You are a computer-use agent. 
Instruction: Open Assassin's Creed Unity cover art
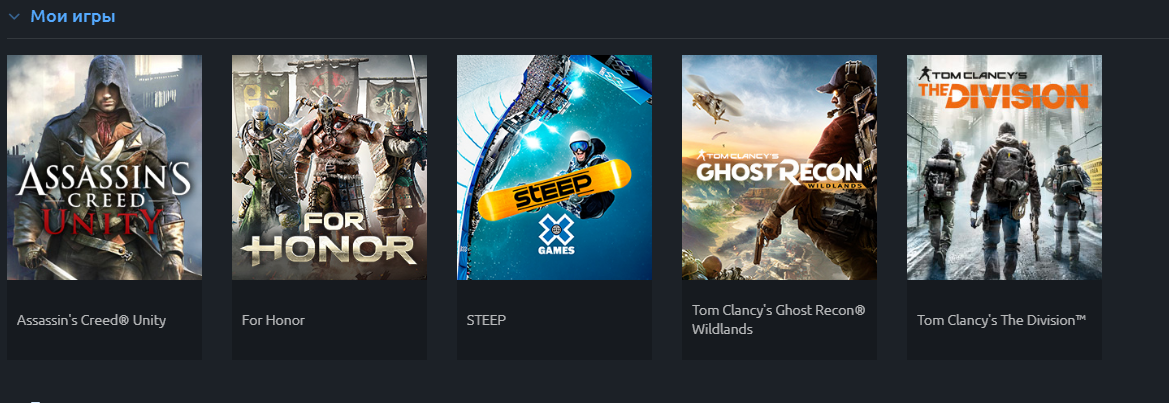click(104, 168)
